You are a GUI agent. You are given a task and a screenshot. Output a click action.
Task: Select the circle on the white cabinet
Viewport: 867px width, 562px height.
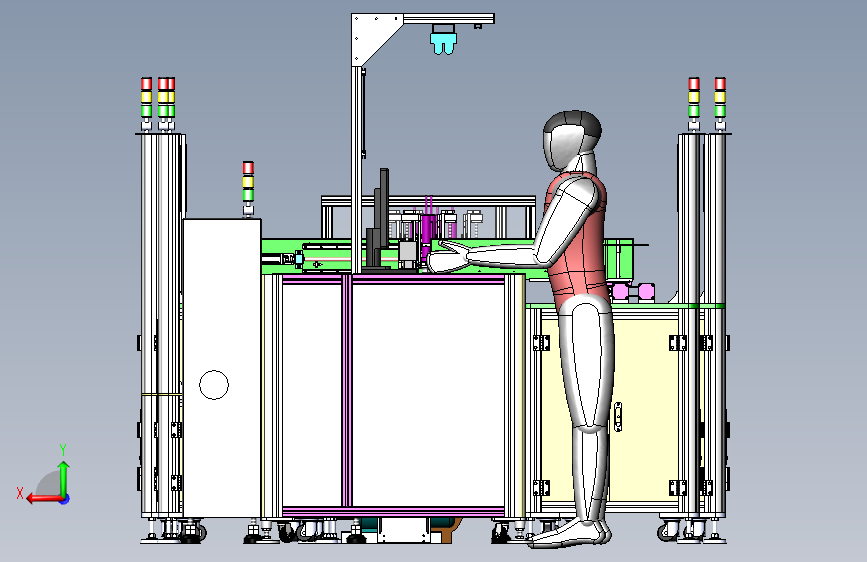point(214,385)
